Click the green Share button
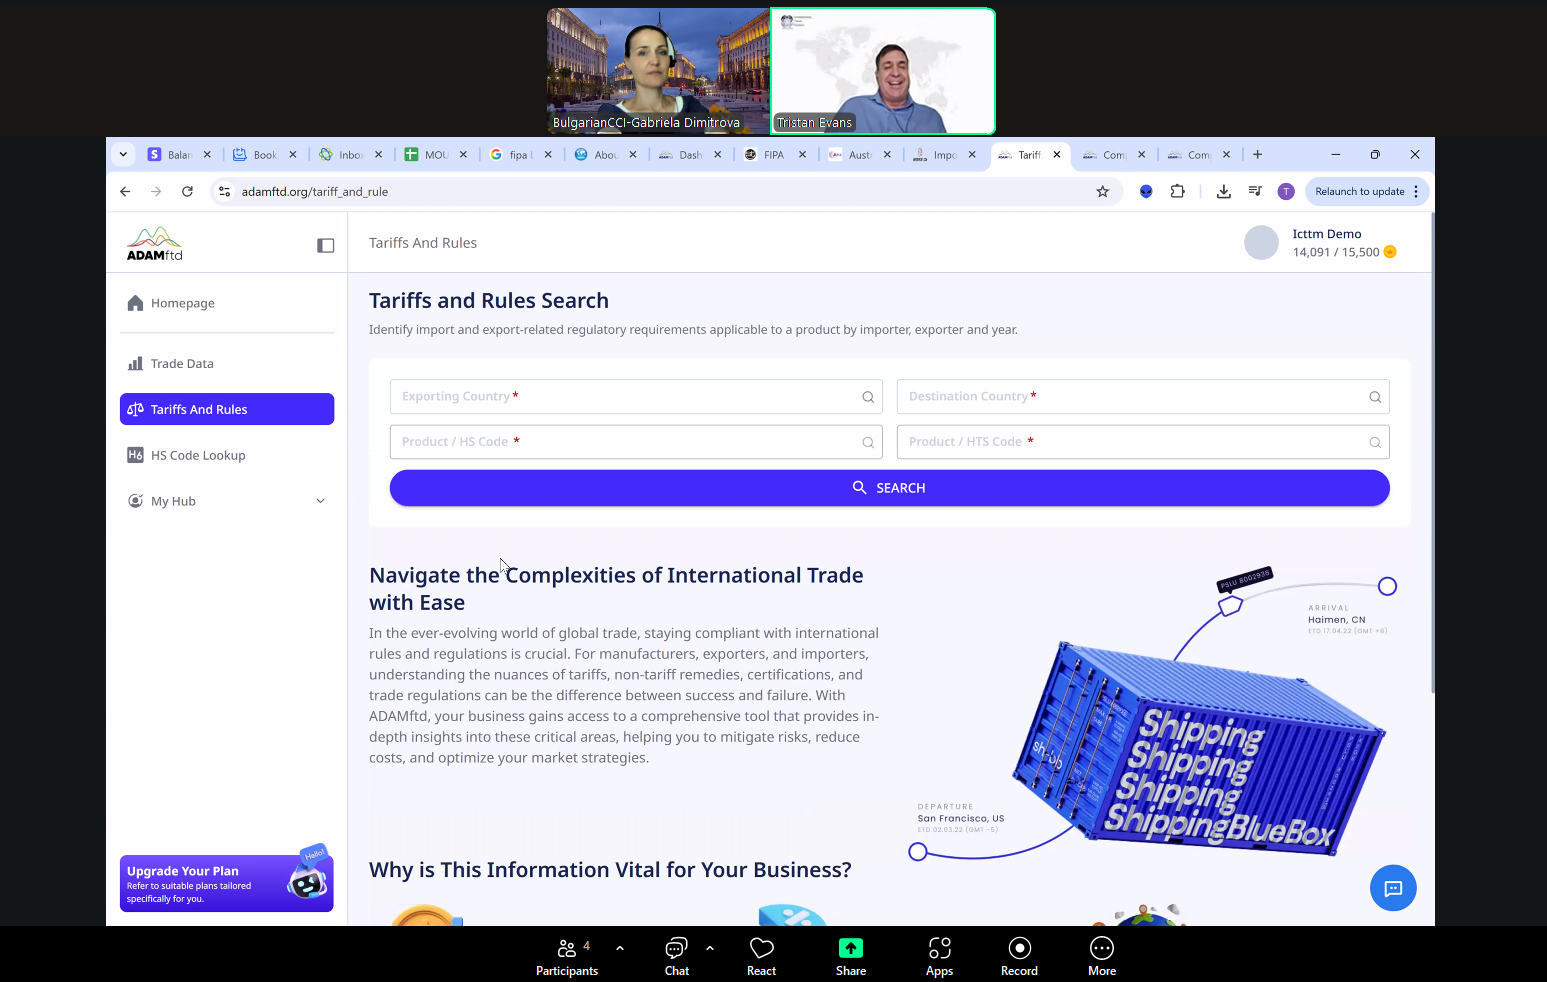The image size is (1547, 982). coord(851,956)
